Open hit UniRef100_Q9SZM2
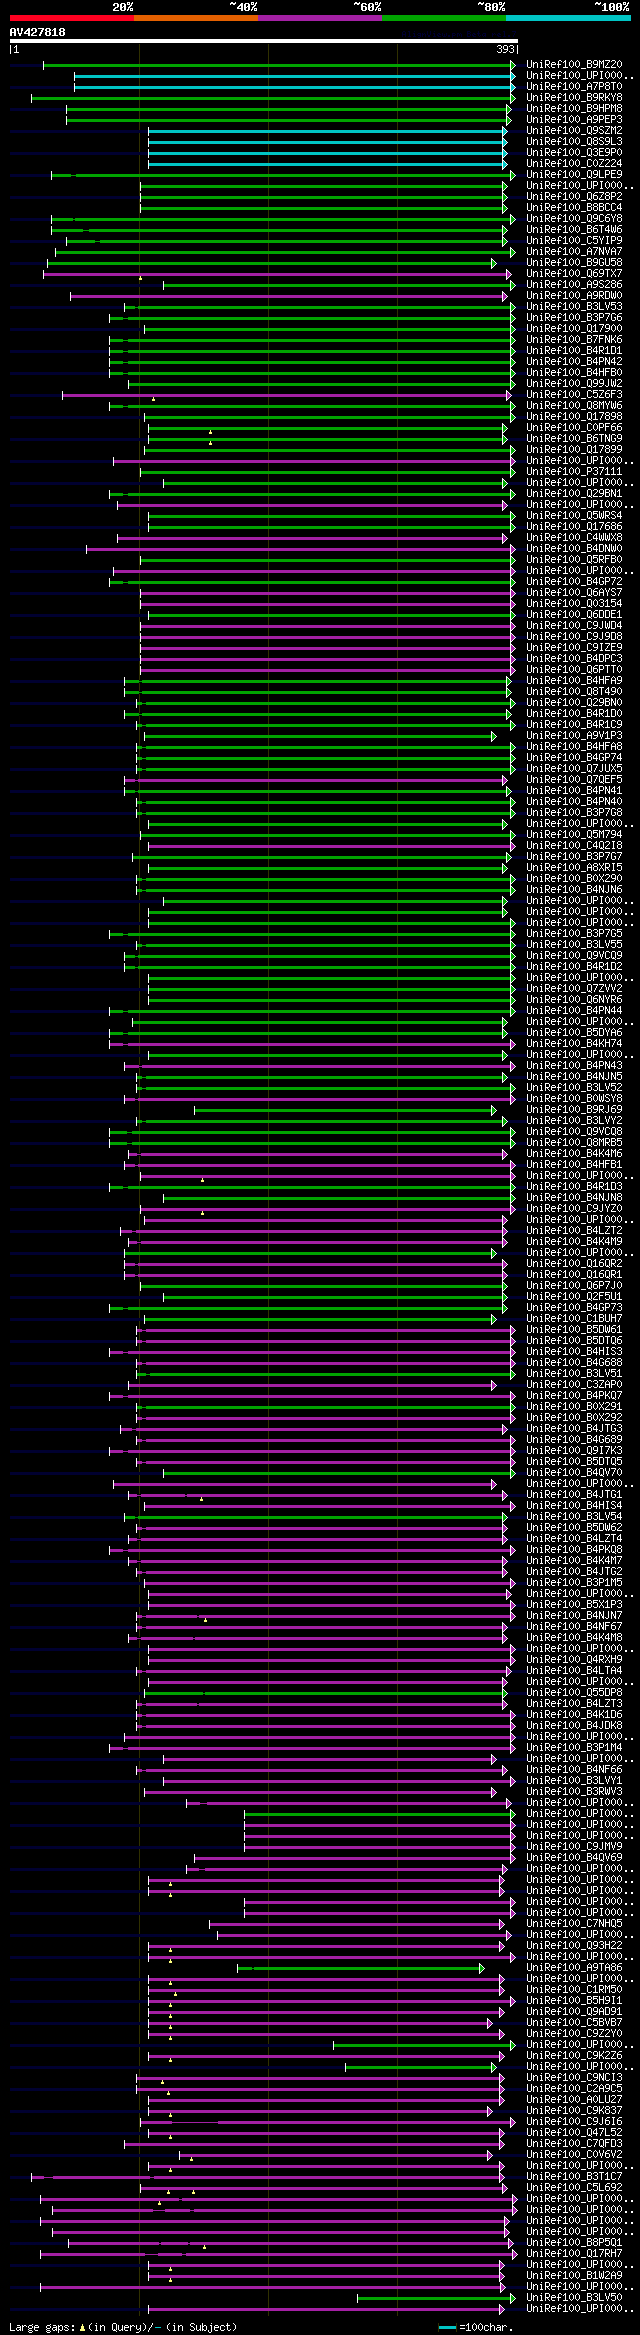 pos(574,131)
